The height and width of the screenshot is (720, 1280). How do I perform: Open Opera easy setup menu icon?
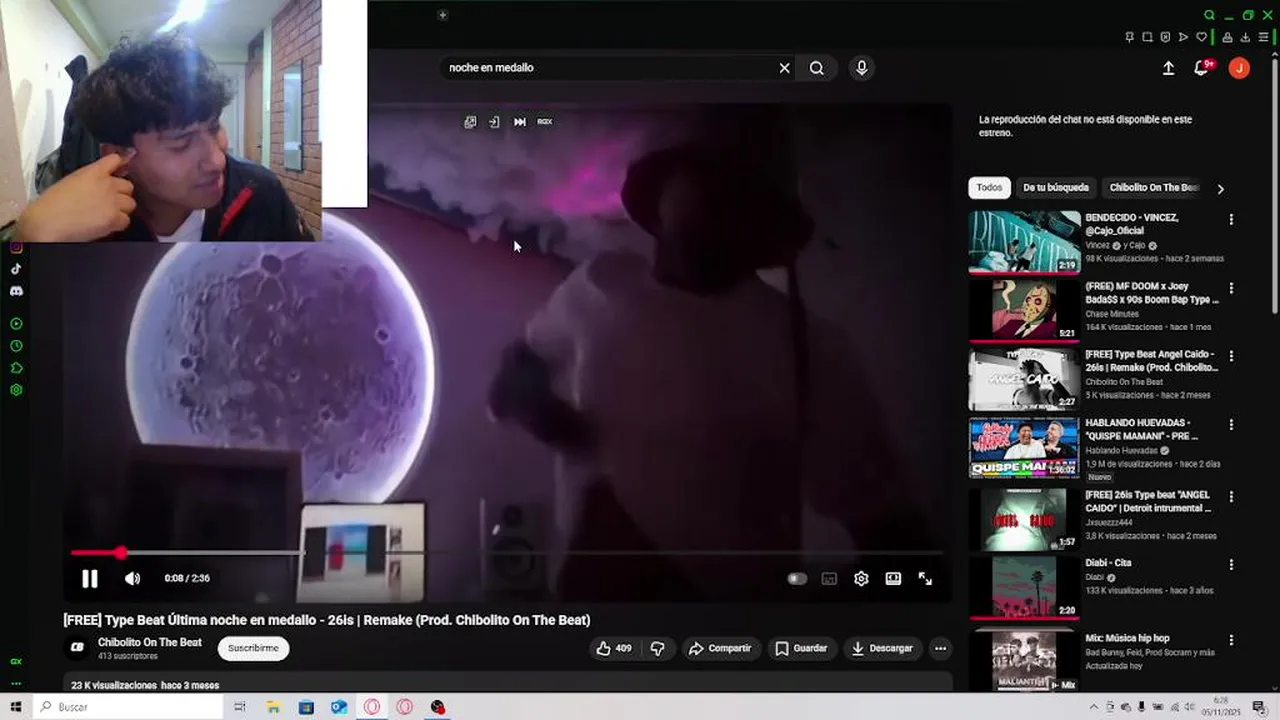(x=1264, y=37)
